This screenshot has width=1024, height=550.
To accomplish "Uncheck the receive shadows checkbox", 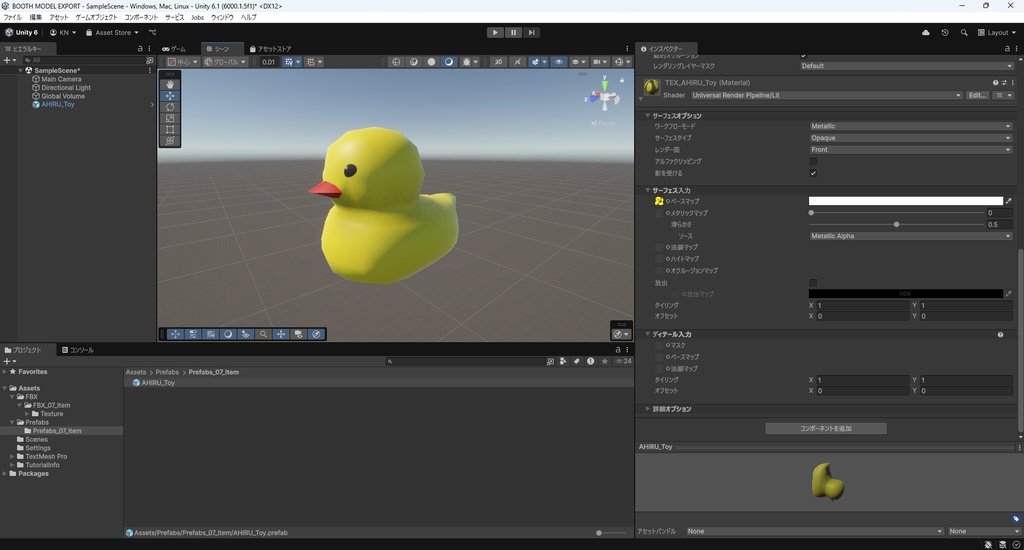I will pyautogui.click(x=813, y=173).
